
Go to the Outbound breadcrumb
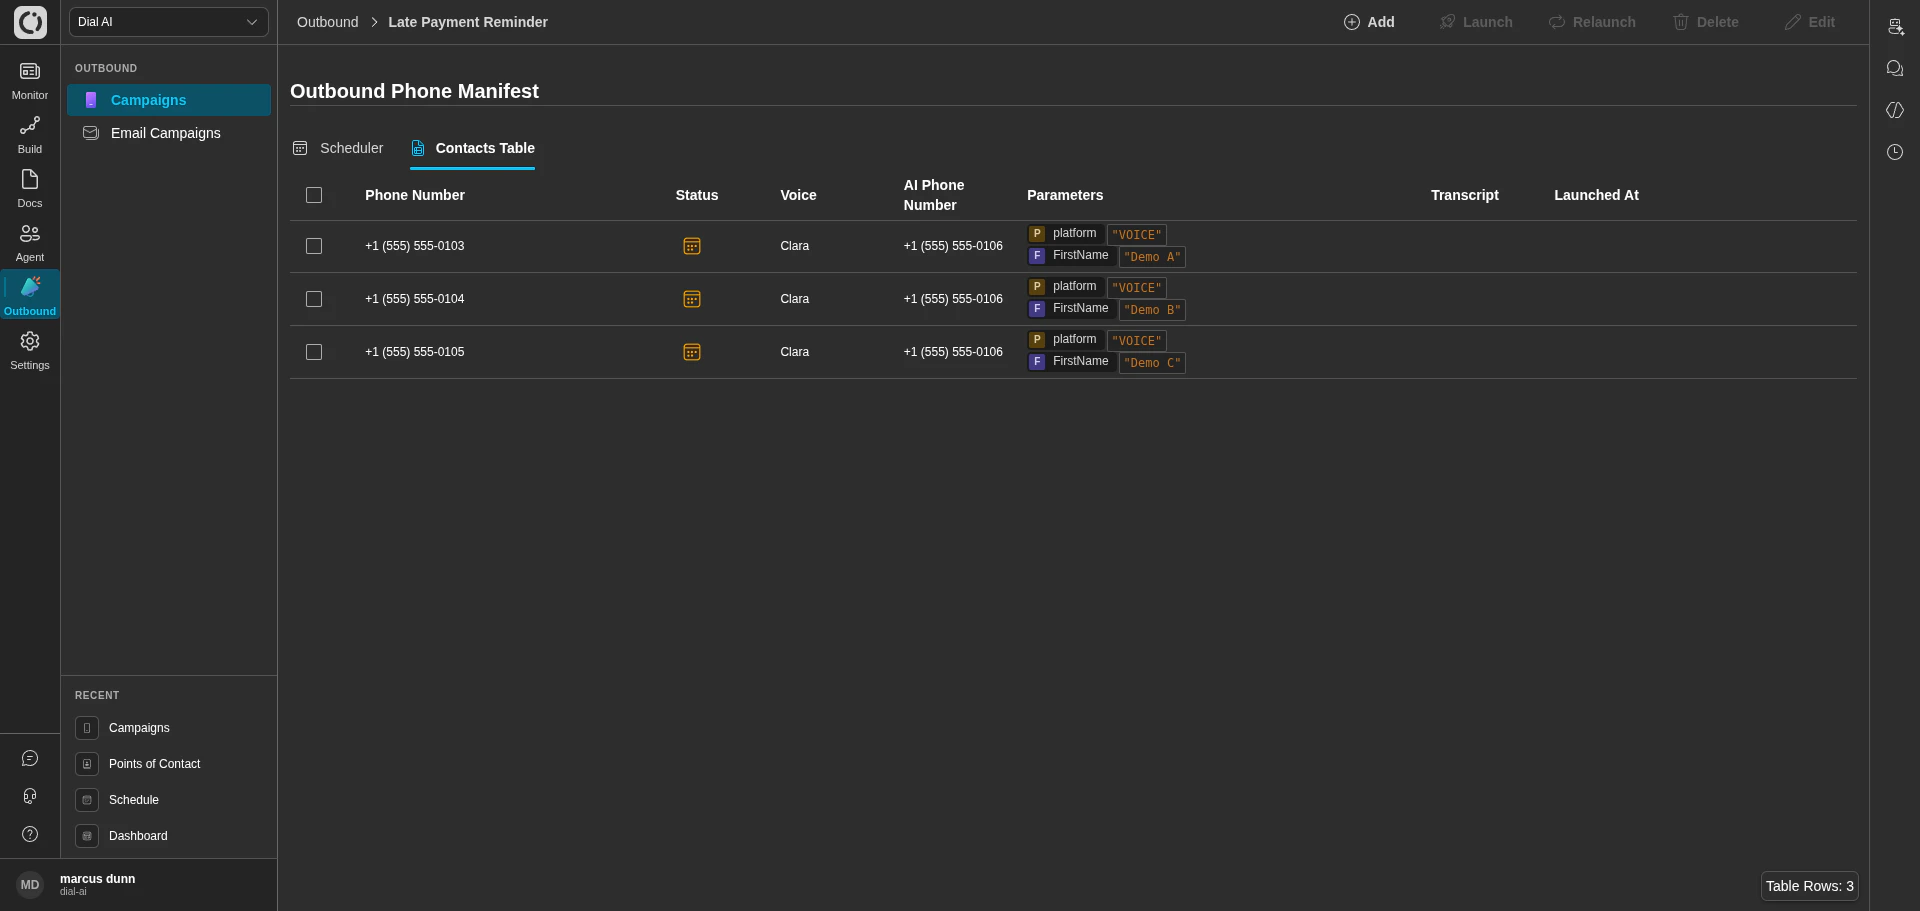[327, 22]
